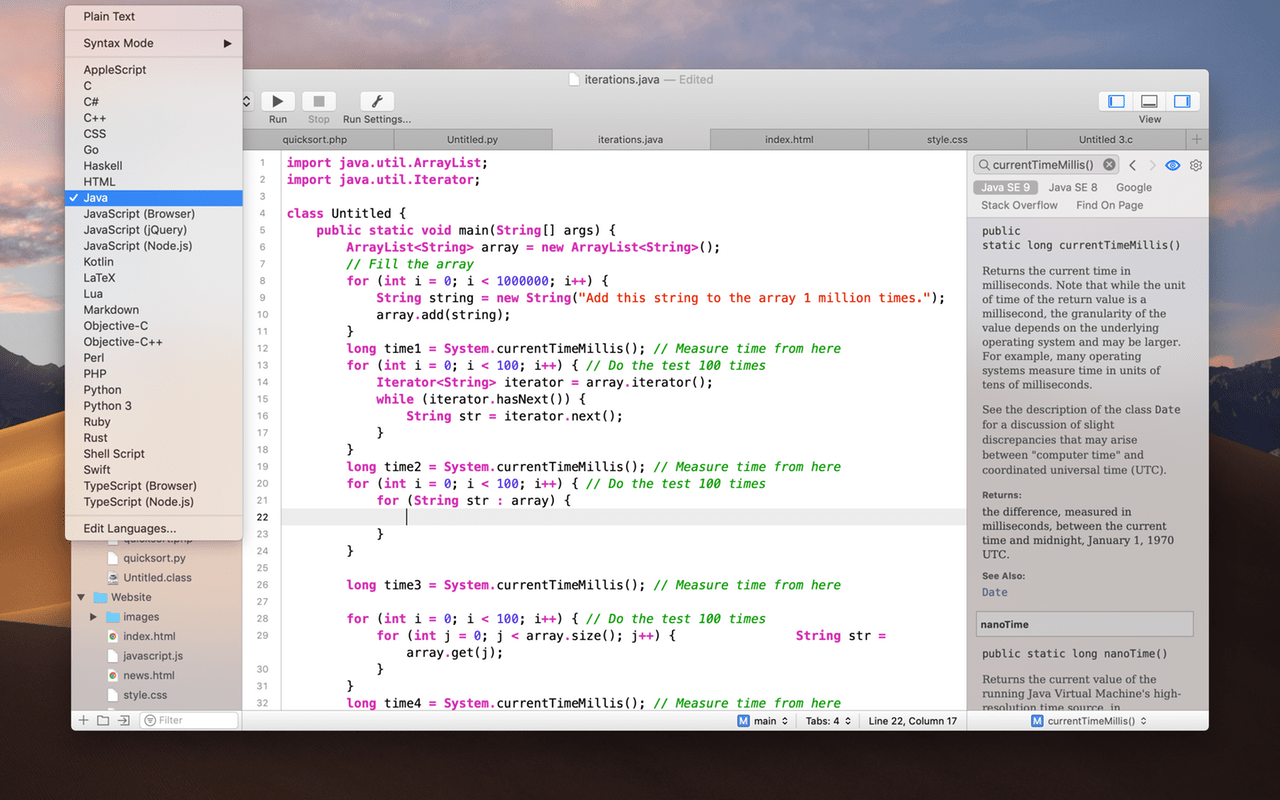
Task: Click the Filter field in the sidebar
Action: tap(189, 719)
